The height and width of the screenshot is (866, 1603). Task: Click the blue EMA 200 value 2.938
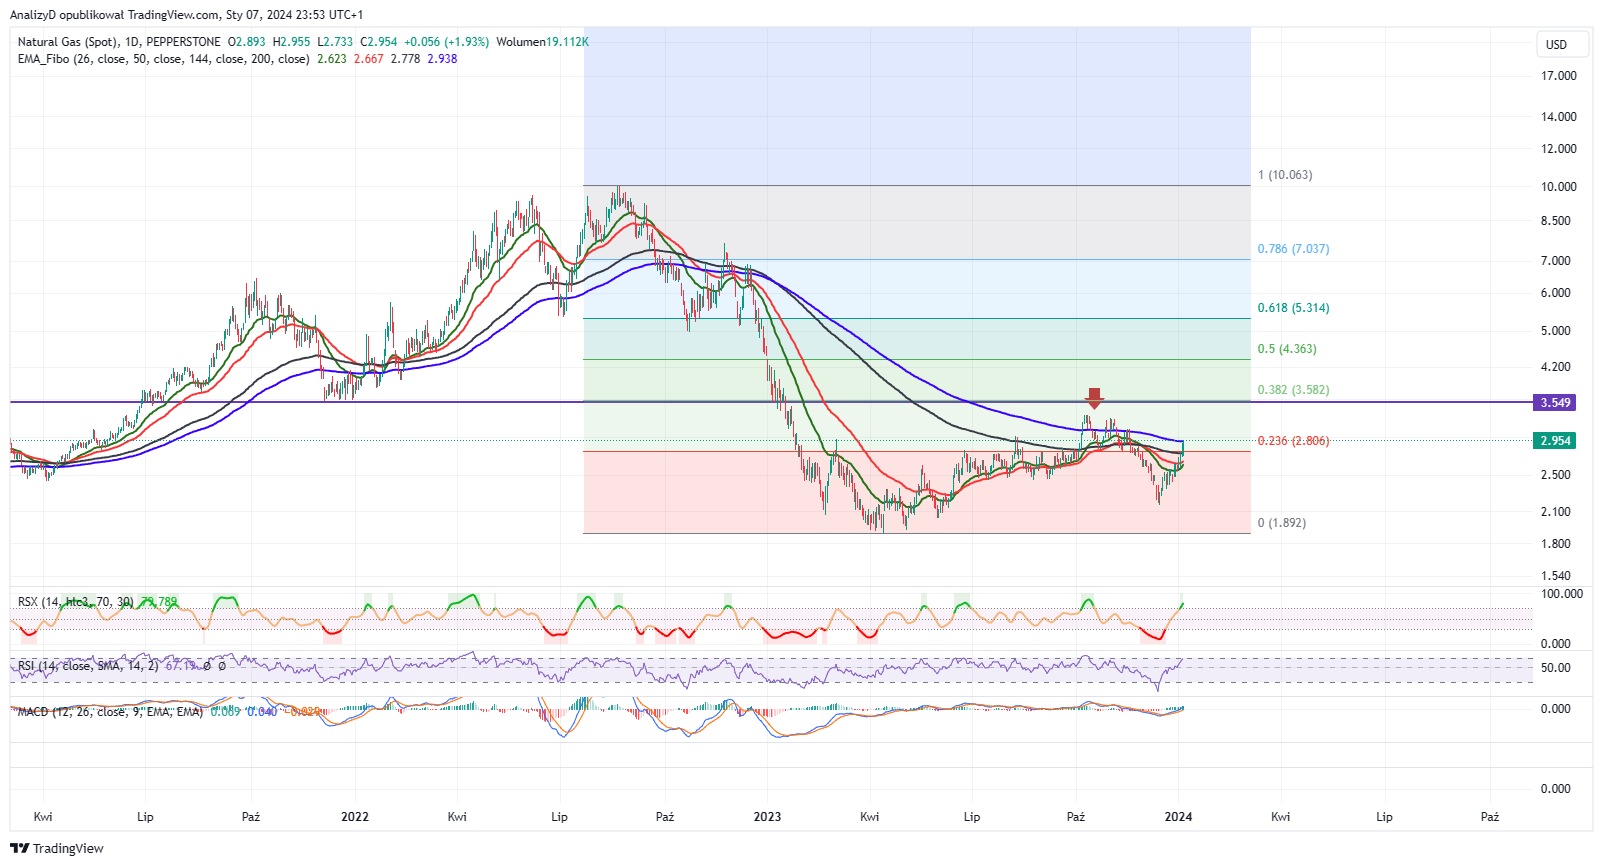point(442,59)
